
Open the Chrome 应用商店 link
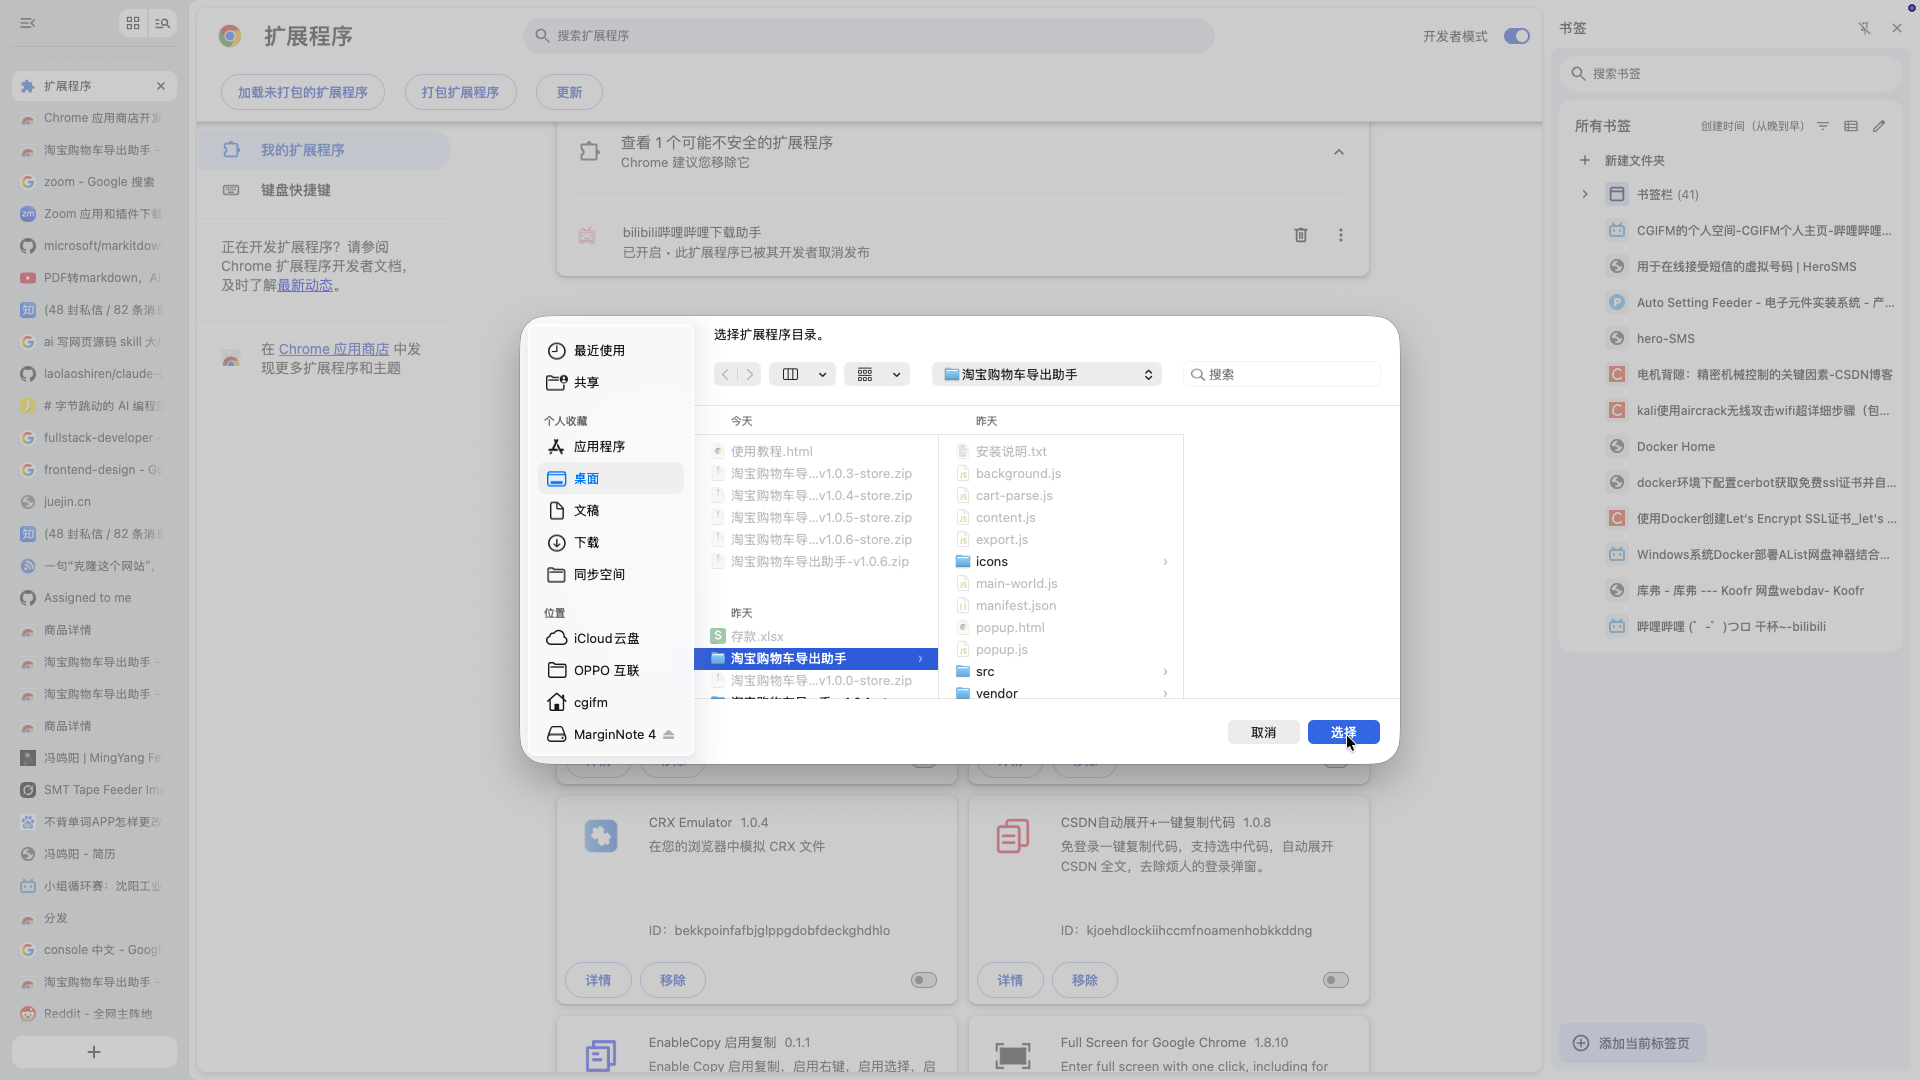pos(334,349)
